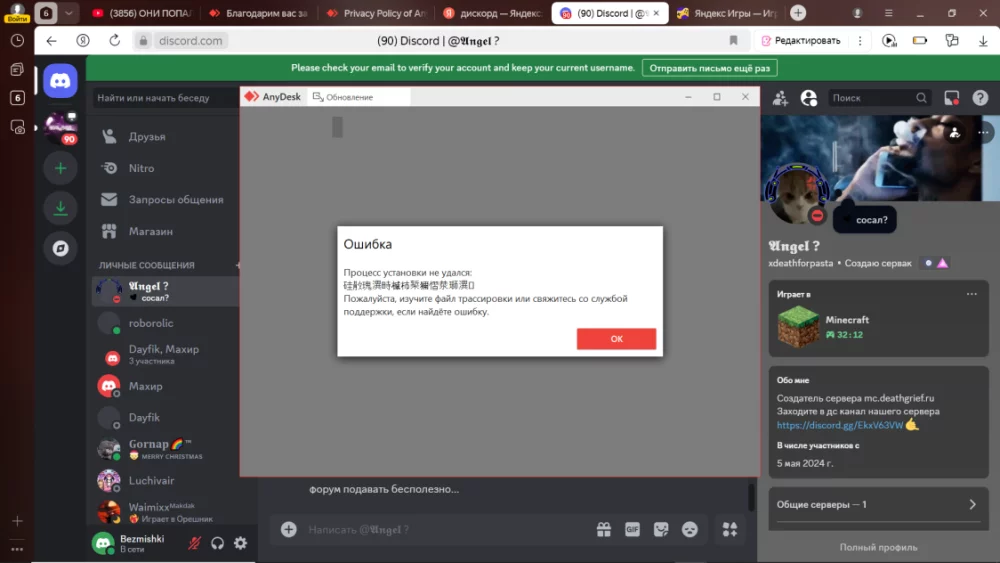Click Отправить письмо ещё раз button

(x=710, y=68)
